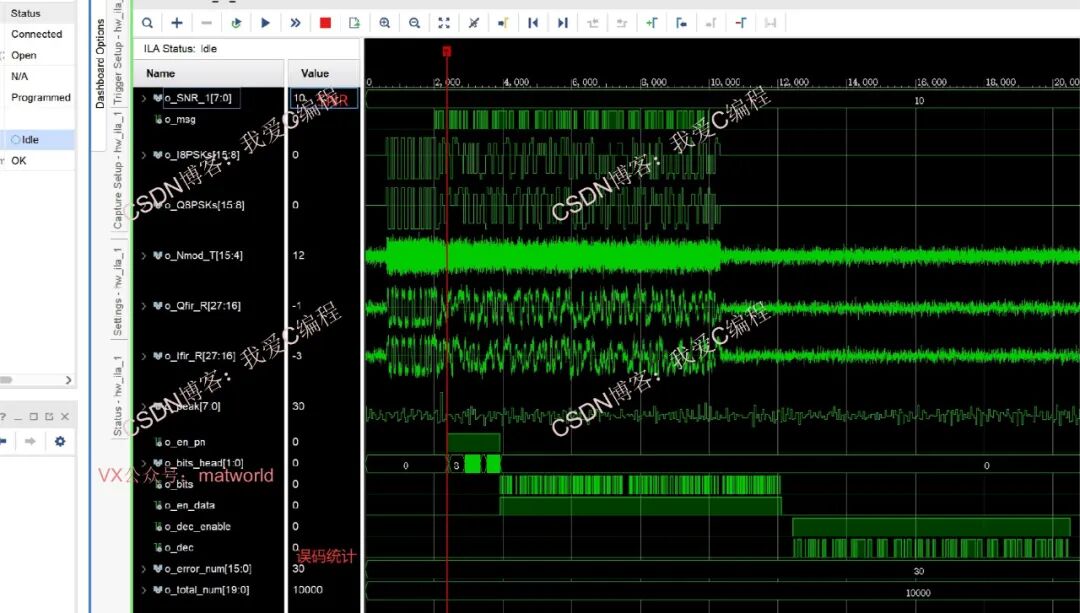Image resolution: width=1080 pixels, height=613 pixels.
Task: Click the Go to cursor icon
Action: pyautogui.click(x=503, y=23)
